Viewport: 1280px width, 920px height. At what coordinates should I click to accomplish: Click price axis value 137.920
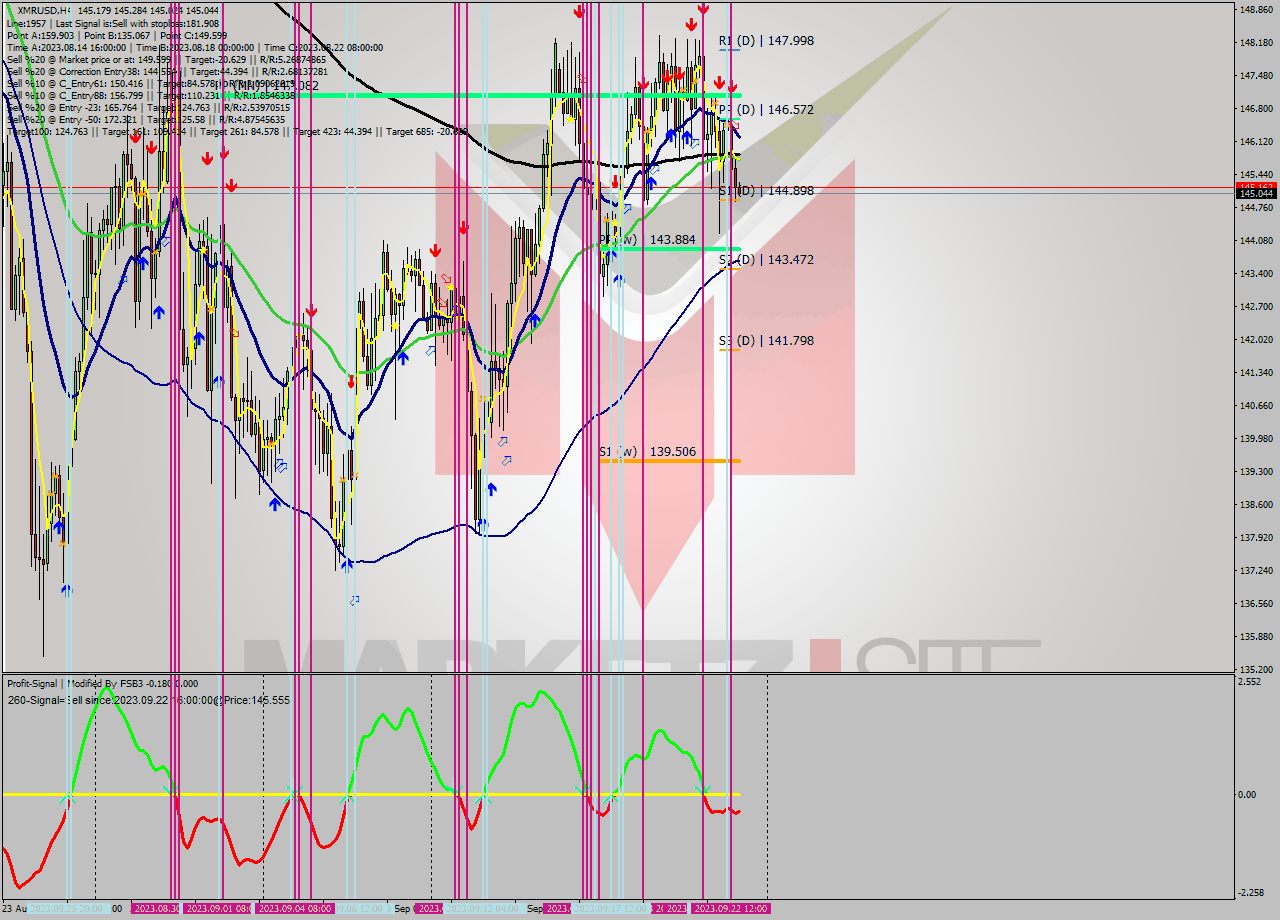[x=1256, y=537]
